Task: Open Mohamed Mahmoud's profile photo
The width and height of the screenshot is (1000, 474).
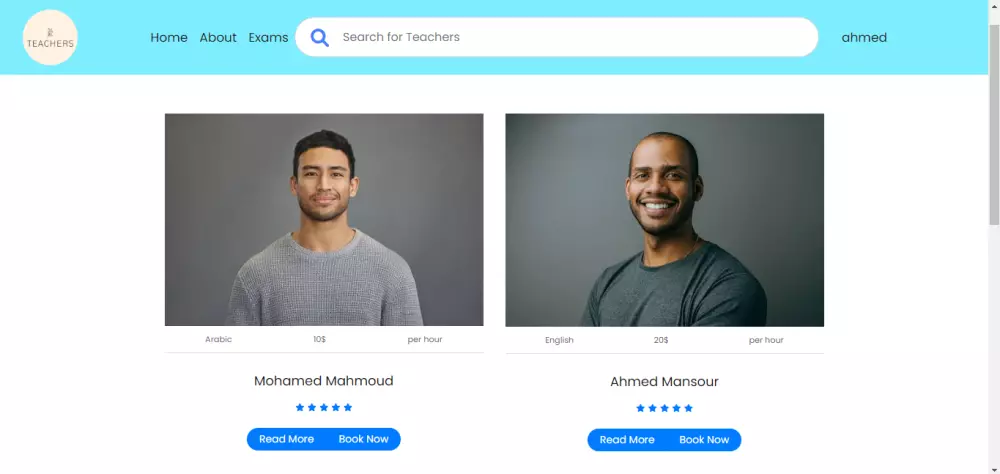Action: tap(324, 219)
